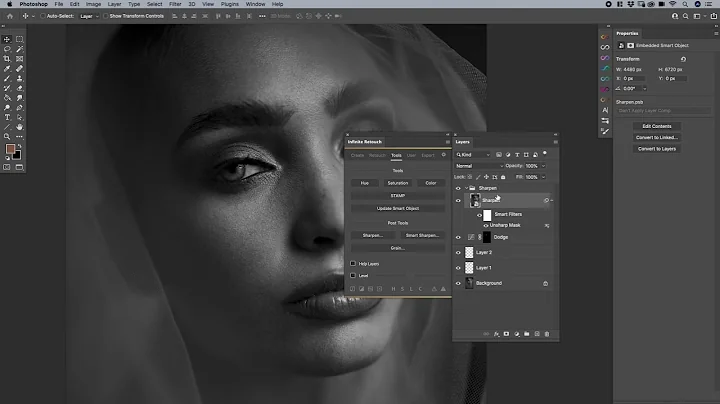Select the Eraser tool
Viewport: 720px width, 404px height.
(x=19, y=88)
